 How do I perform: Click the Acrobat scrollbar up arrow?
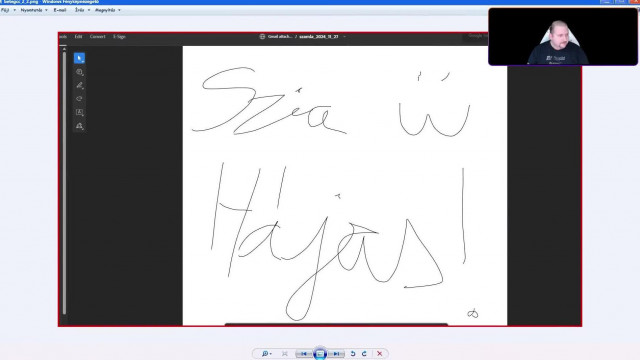point(64,49)
